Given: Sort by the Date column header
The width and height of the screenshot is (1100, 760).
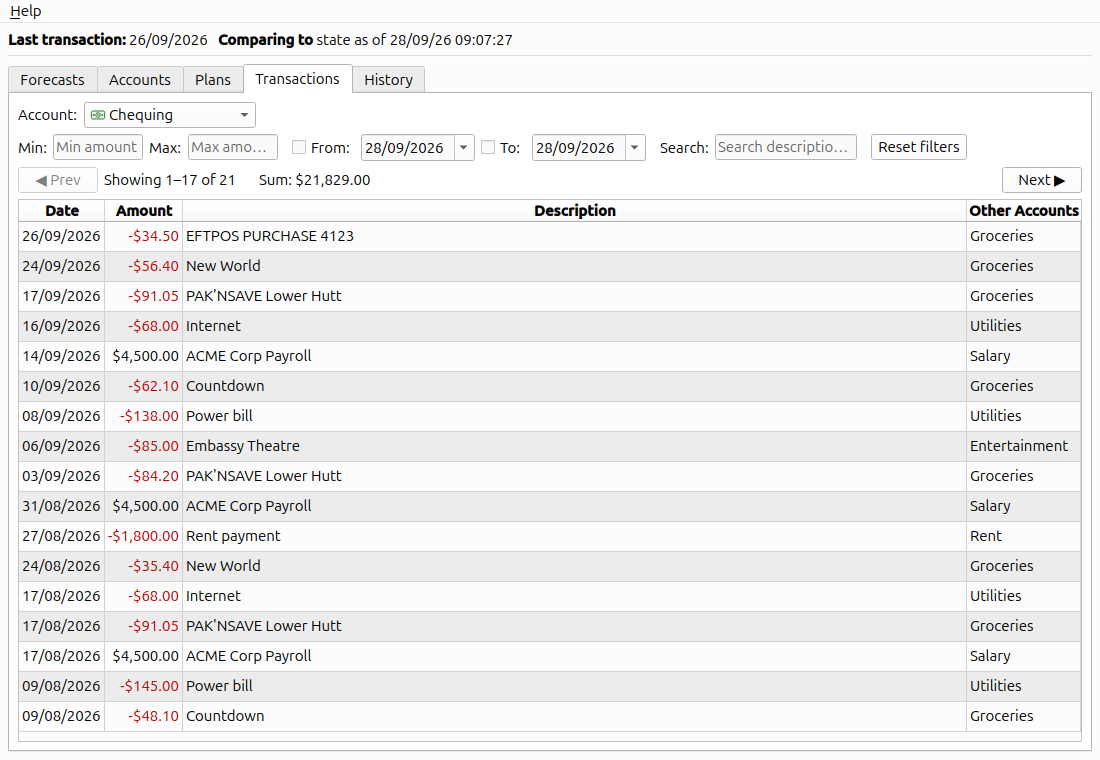Looking at the screenshot, I should (x=62, y=211).
